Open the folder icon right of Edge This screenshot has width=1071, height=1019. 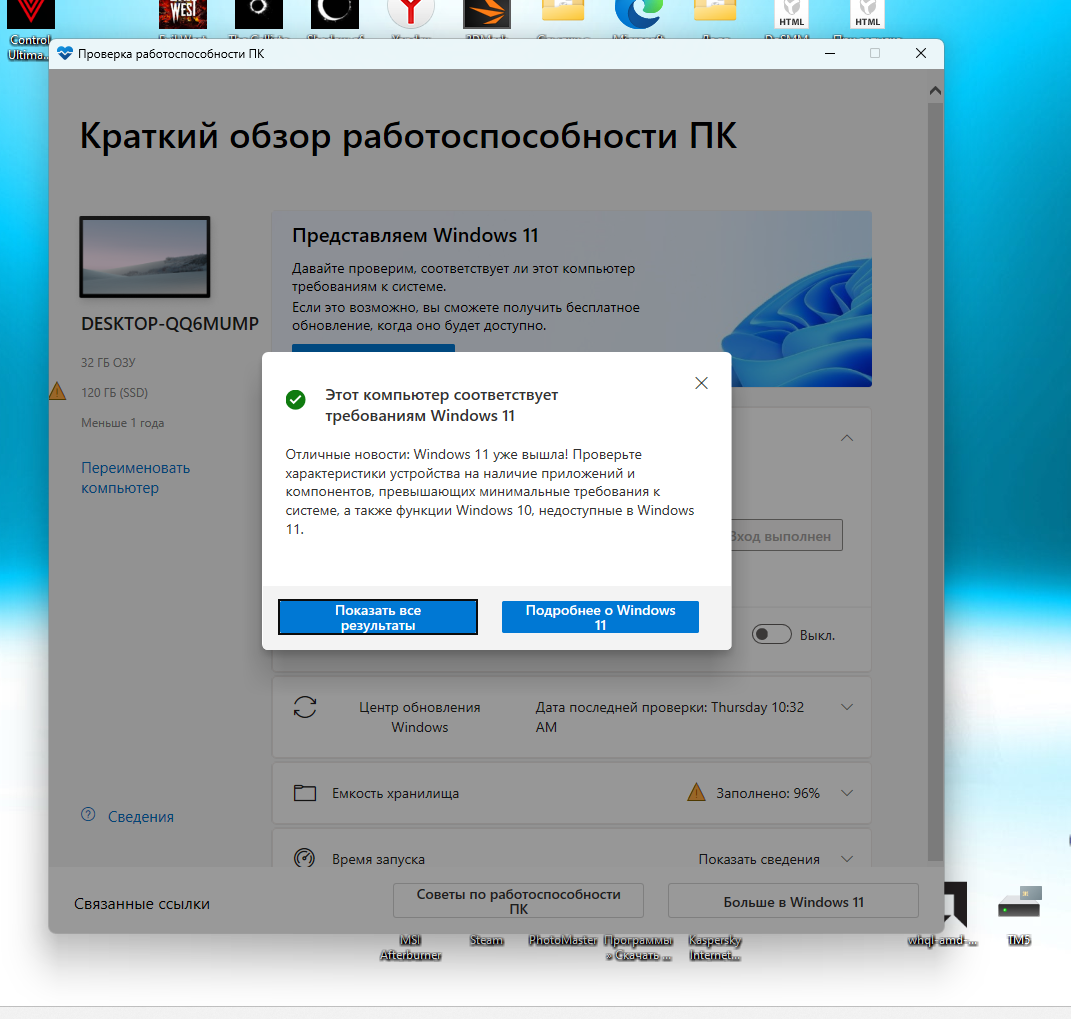[715, 10]
